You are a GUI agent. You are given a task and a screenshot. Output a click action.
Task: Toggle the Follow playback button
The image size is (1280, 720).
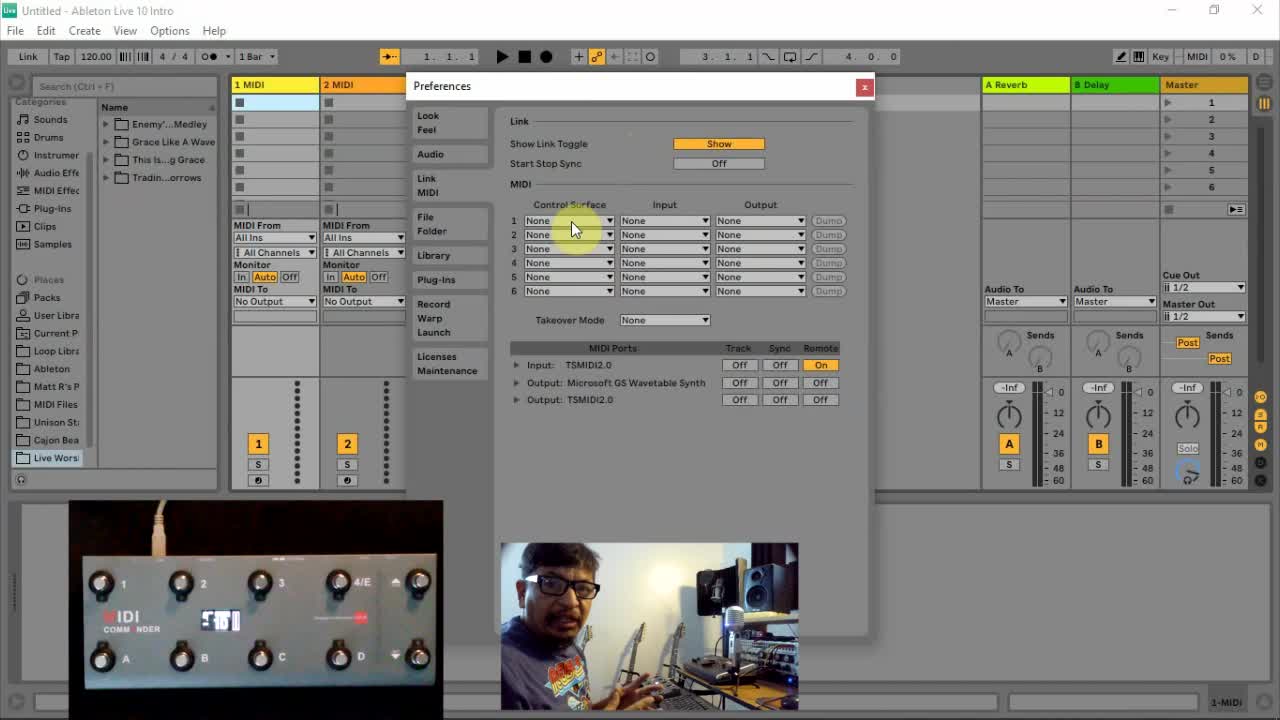(390, 57)
